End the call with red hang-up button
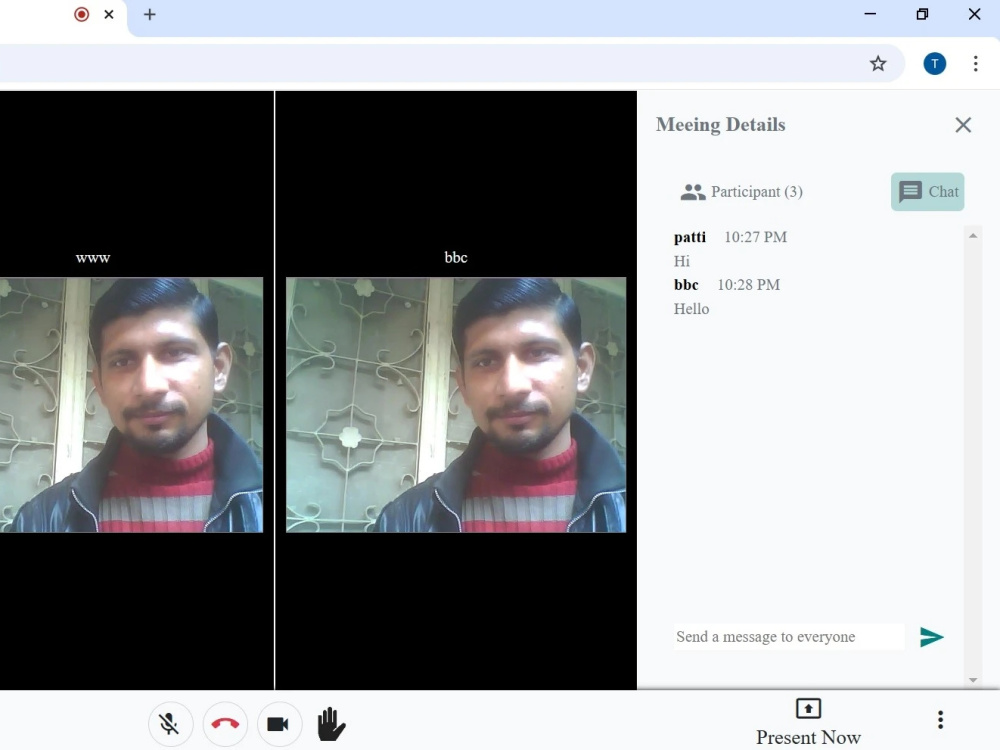Screen dimensions: 1000x750 click(225, 724)
